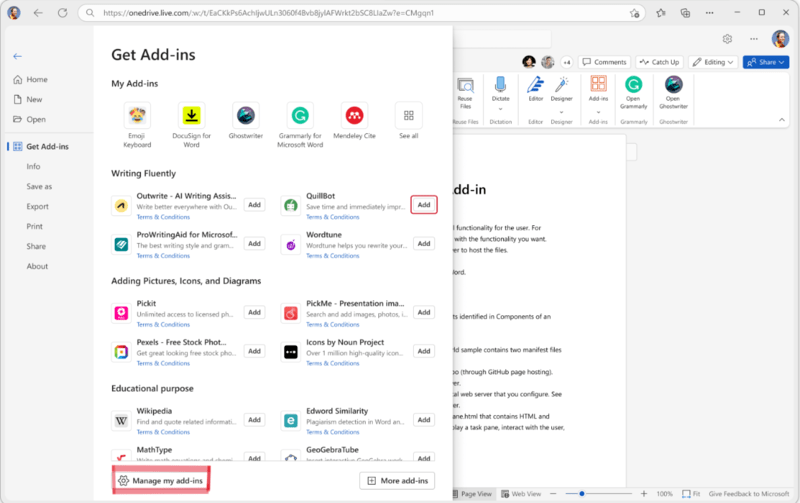Open the Info menu item
This screenshot has height=503, width=800.
(x=33, y=166)
